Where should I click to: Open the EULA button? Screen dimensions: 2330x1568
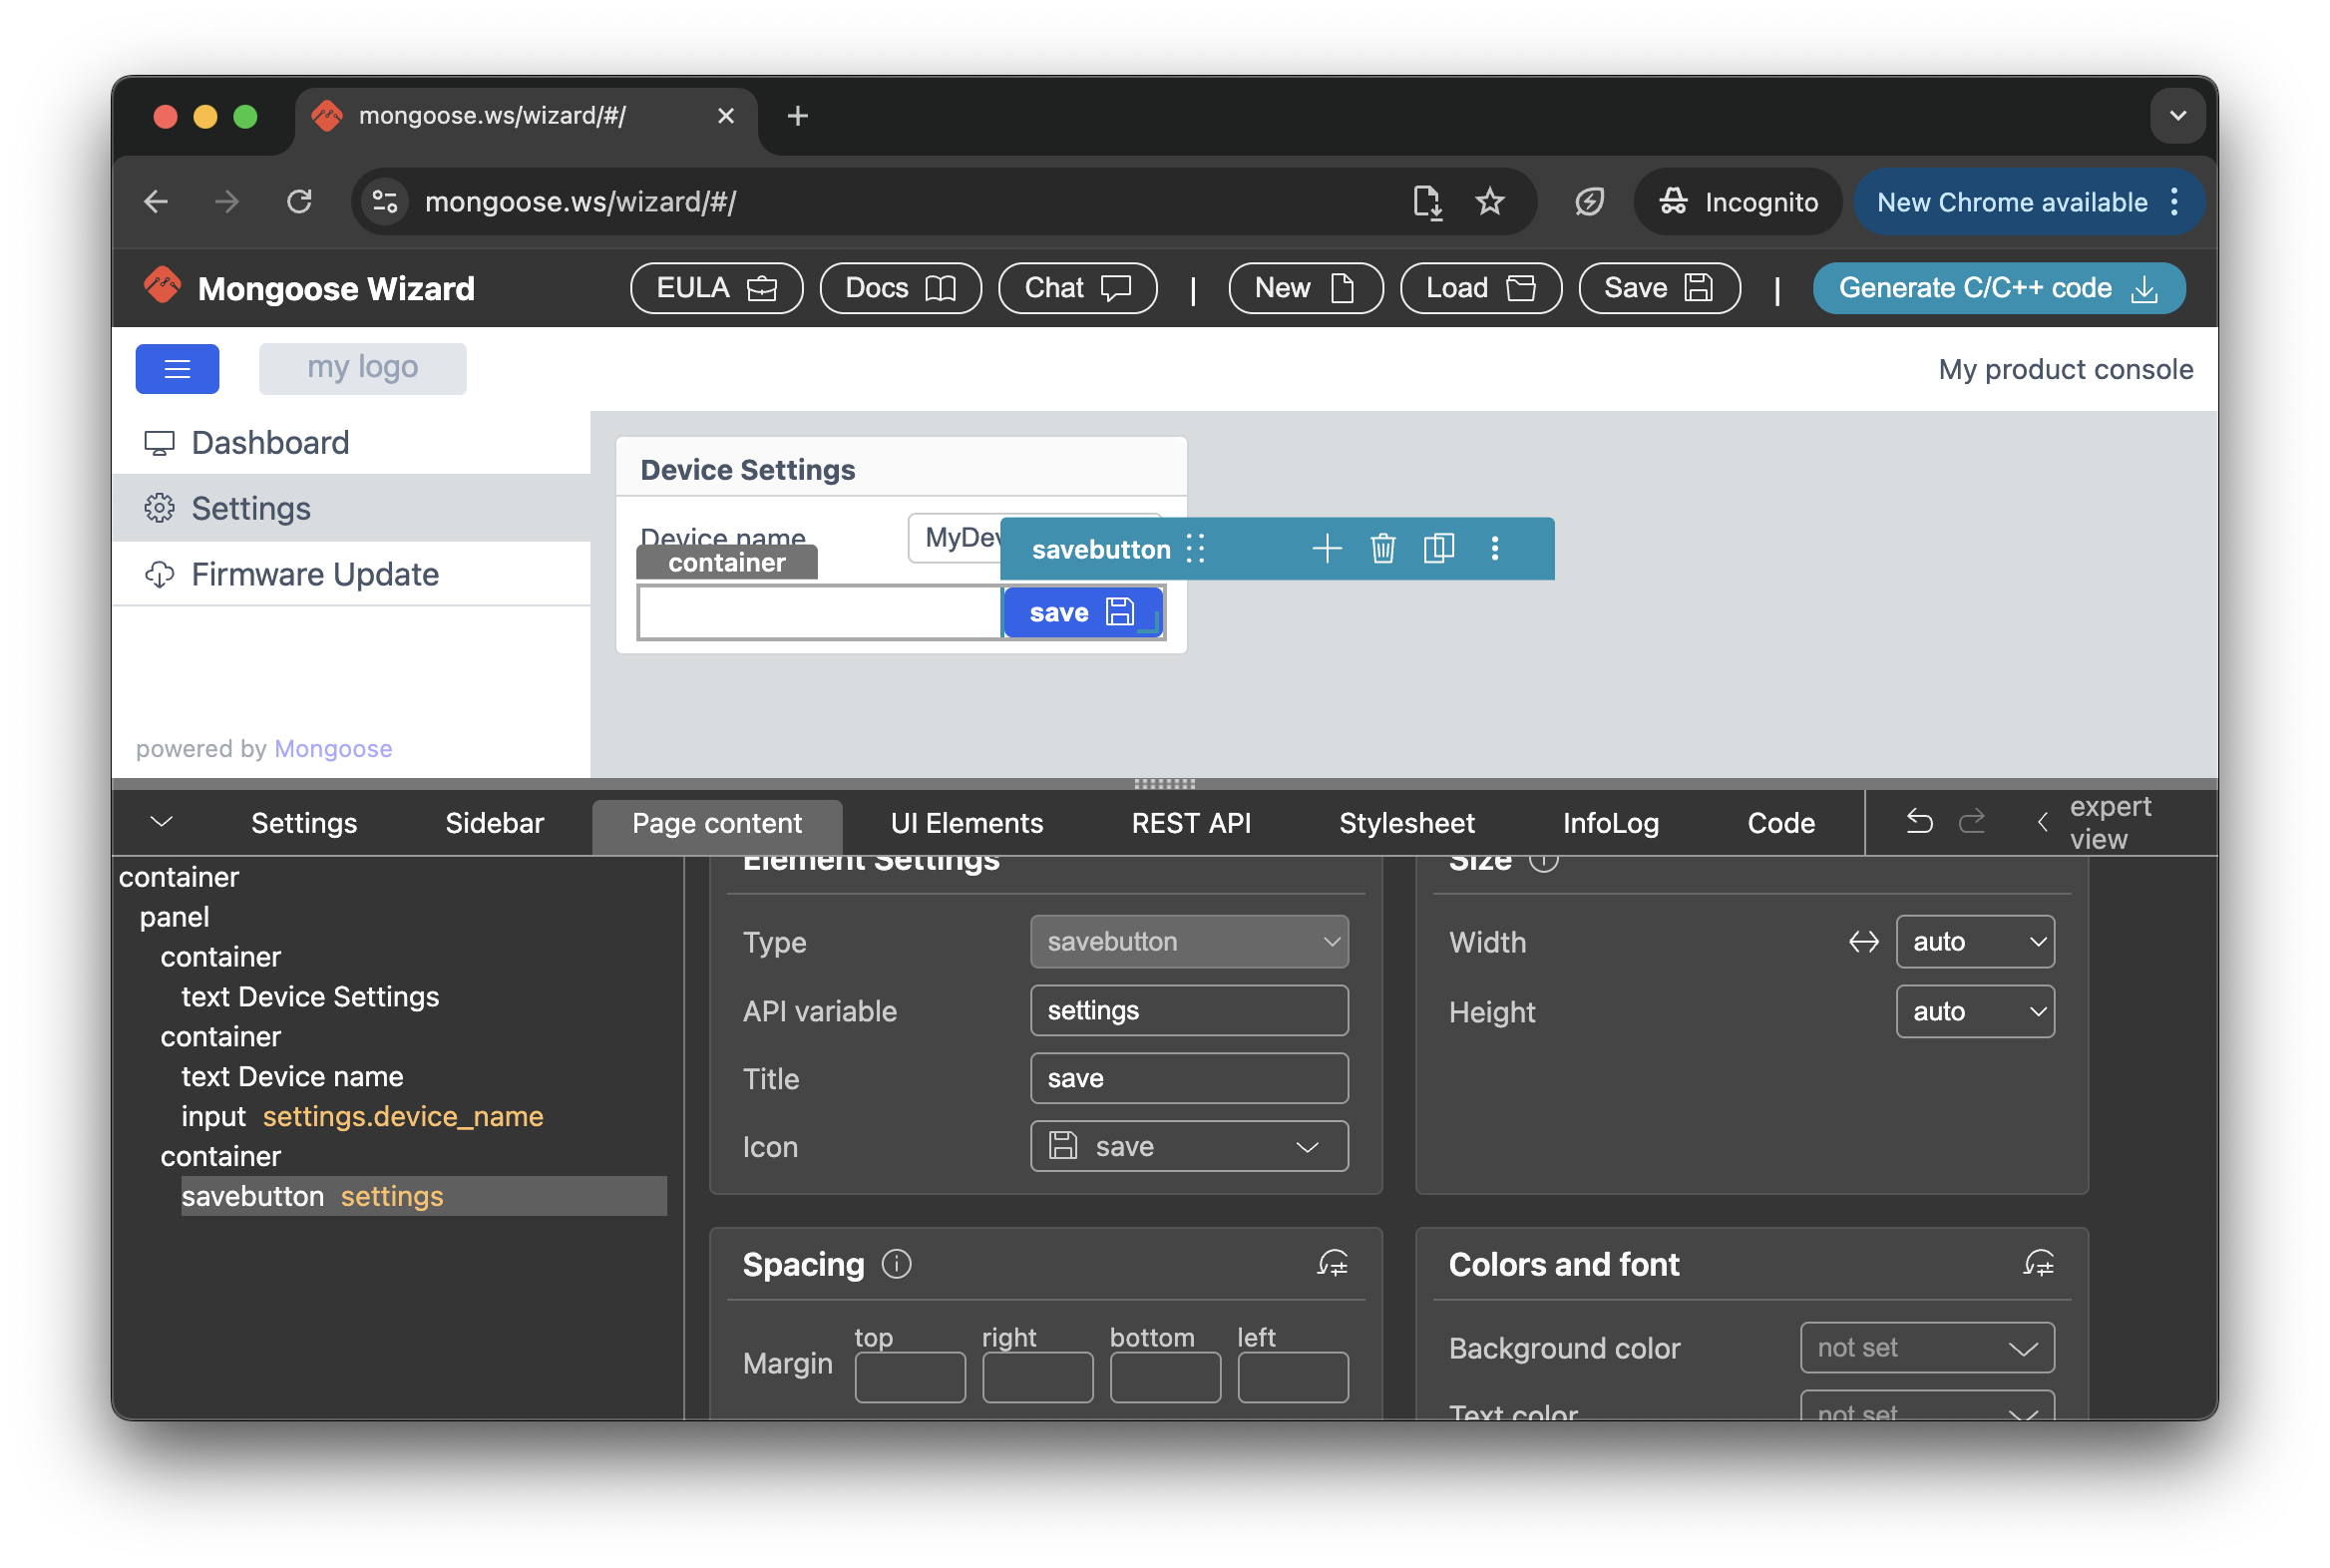[716, 288]
